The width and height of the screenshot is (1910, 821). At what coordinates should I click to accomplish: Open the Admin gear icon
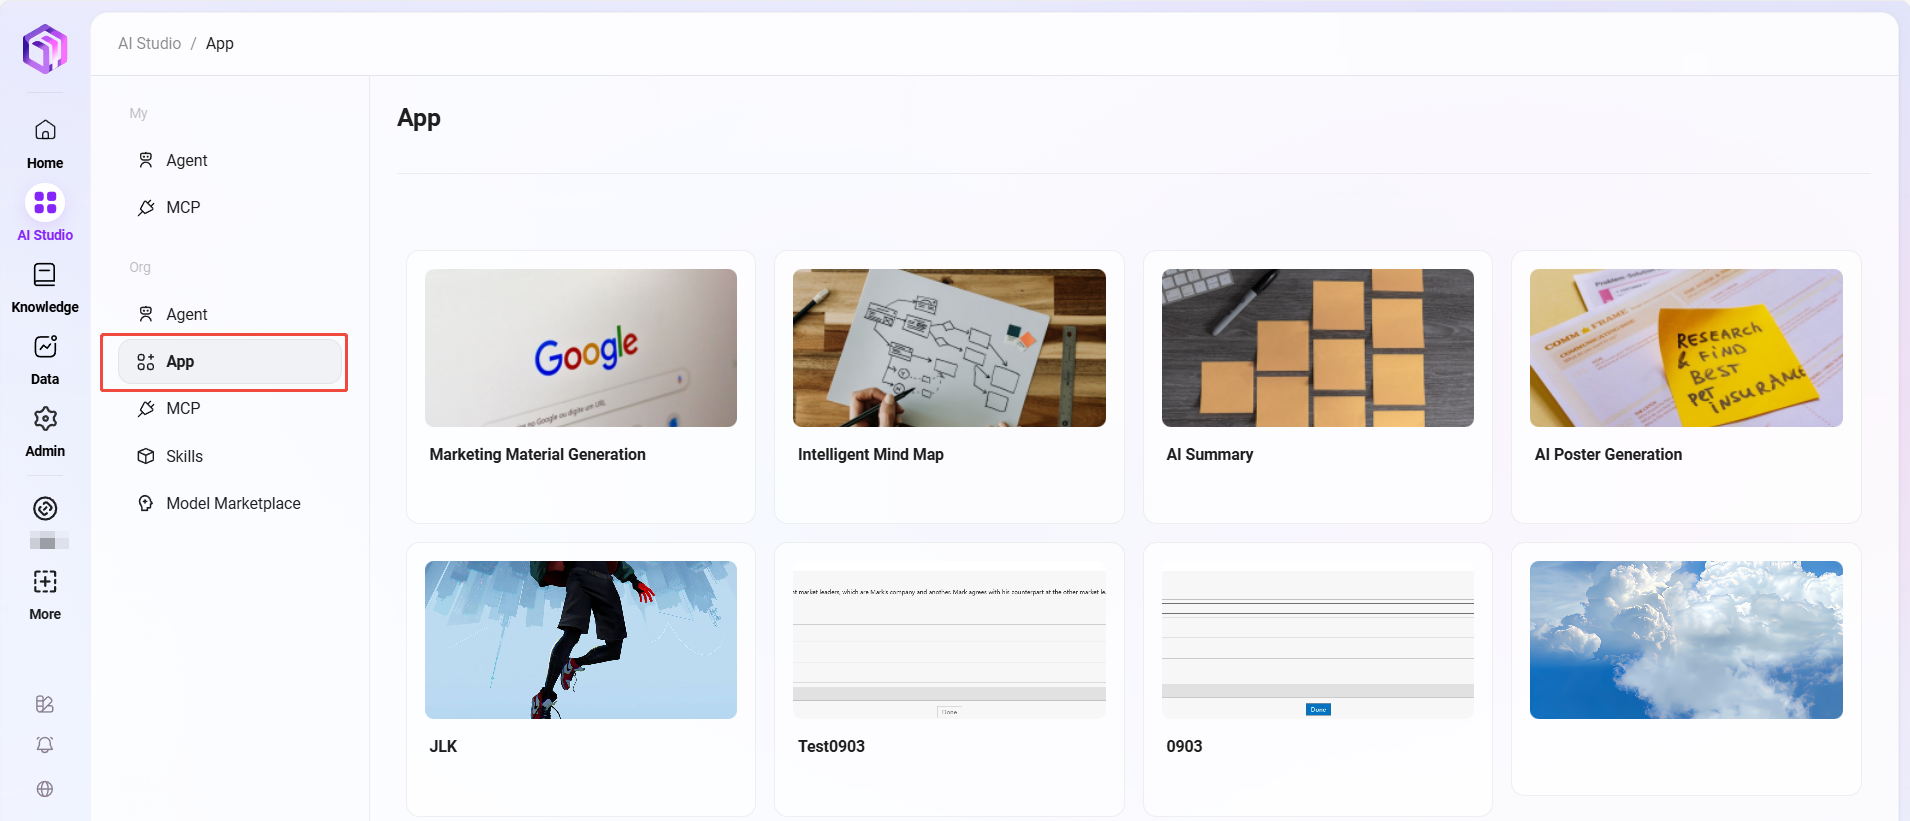tap(45, 419)
